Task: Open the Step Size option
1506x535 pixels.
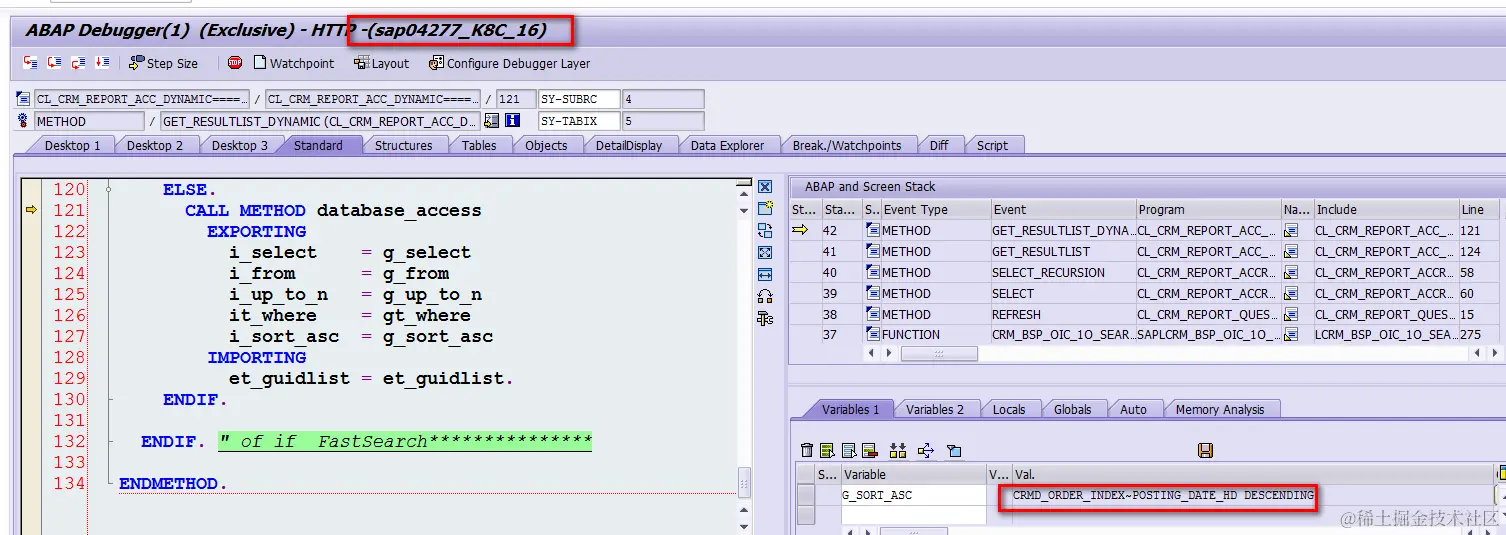Action: point(164,63)
